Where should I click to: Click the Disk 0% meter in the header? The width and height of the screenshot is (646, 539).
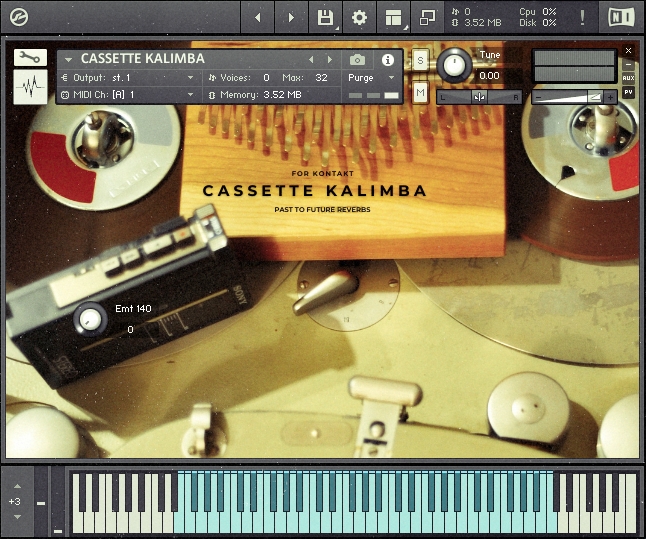(537, 23)
